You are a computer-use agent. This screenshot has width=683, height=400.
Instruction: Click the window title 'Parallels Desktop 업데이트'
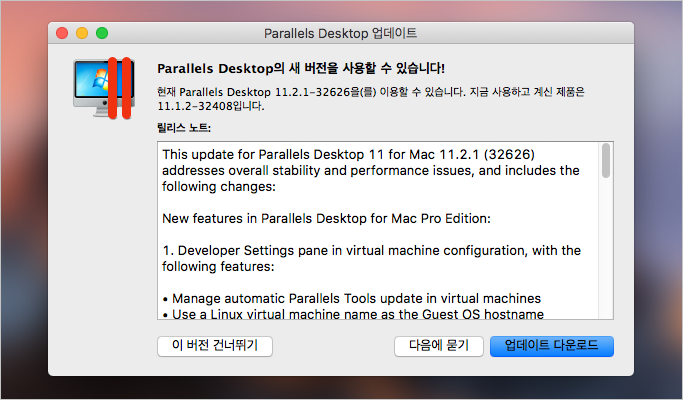[x=341, y=33]
